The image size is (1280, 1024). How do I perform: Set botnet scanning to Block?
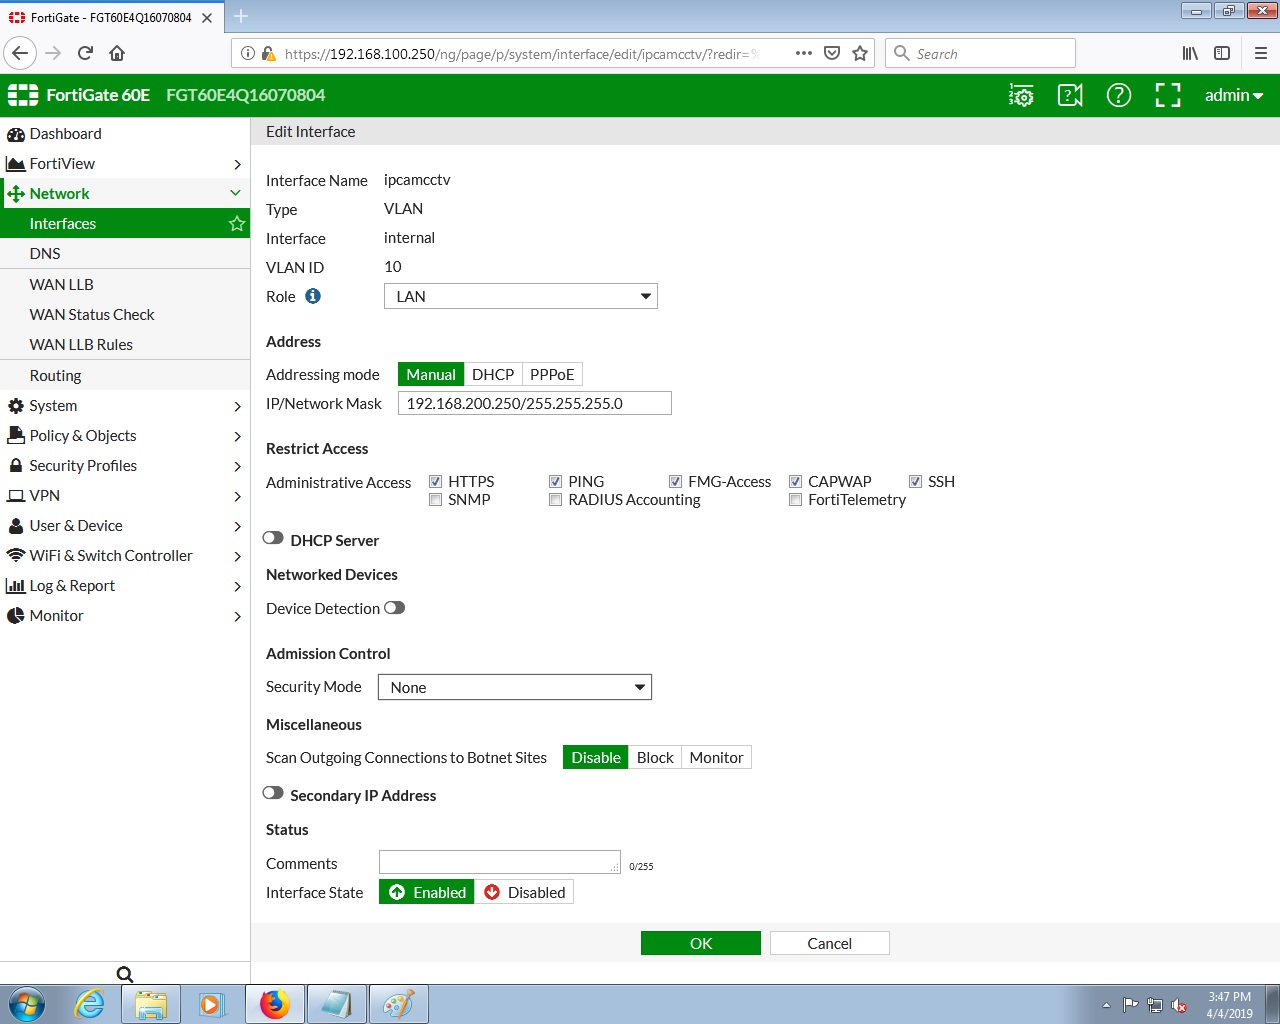(655, 757)
